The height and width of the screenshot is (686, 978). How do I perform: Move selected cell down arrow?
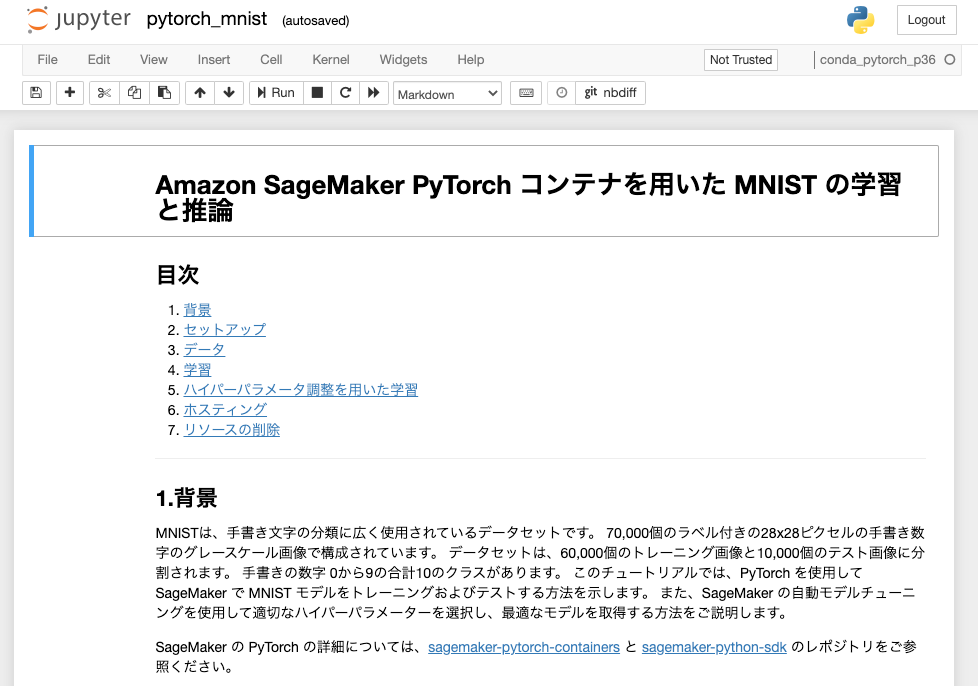coord(229,93)
